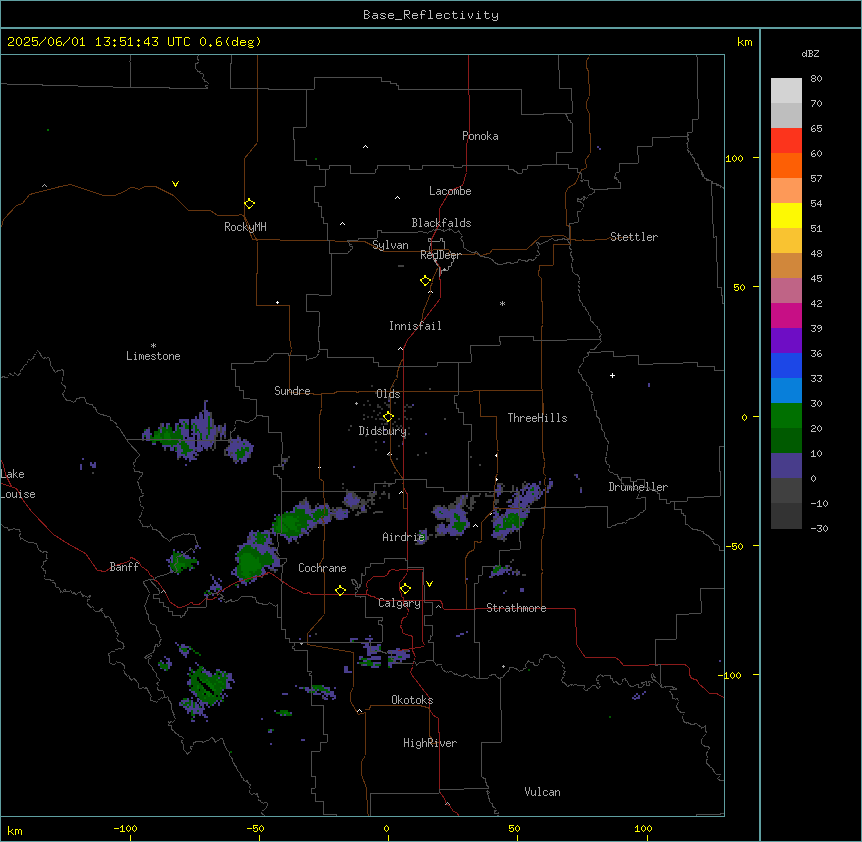Click the -100 tick on the bottom axis

125,828
